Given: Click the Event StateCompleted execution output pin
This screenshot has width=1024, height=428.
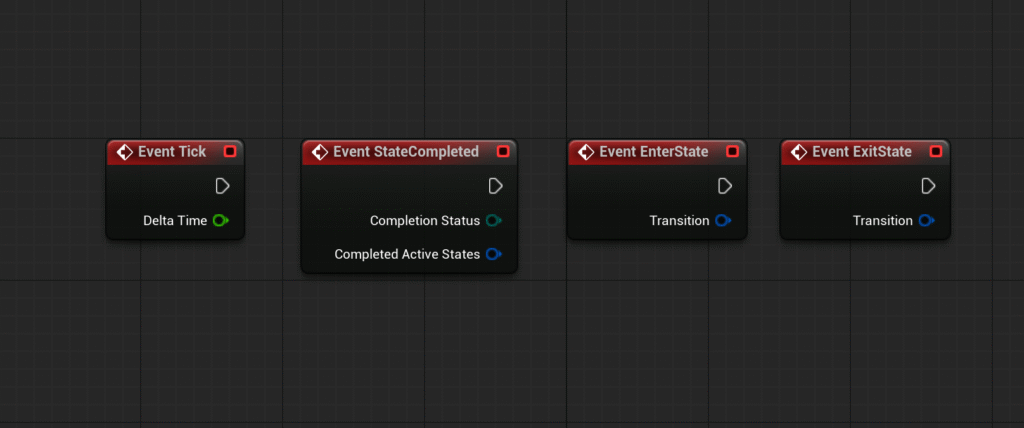Looking at the screenshot, I should click(x=495, y=186).
